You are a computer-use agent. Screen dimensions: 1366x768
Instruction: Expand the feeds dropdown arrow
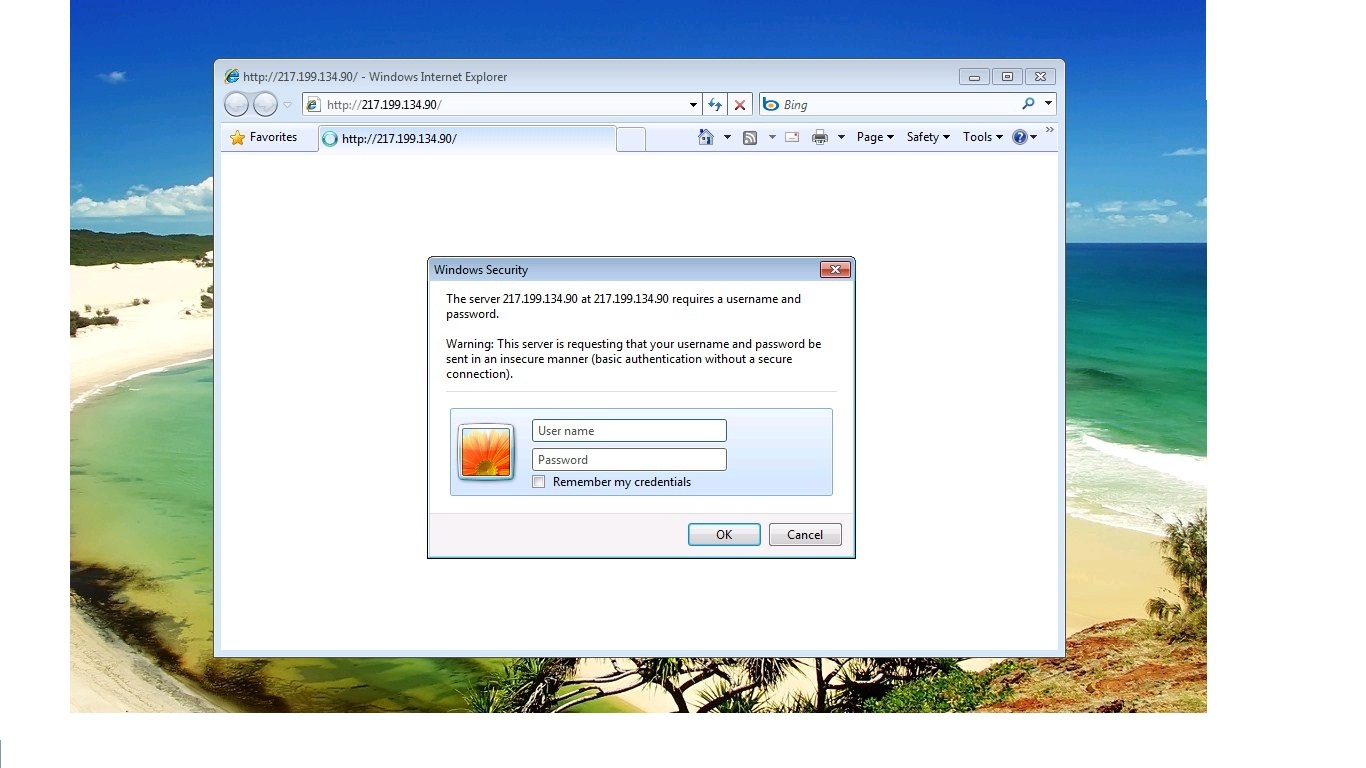tap(772, 137)
